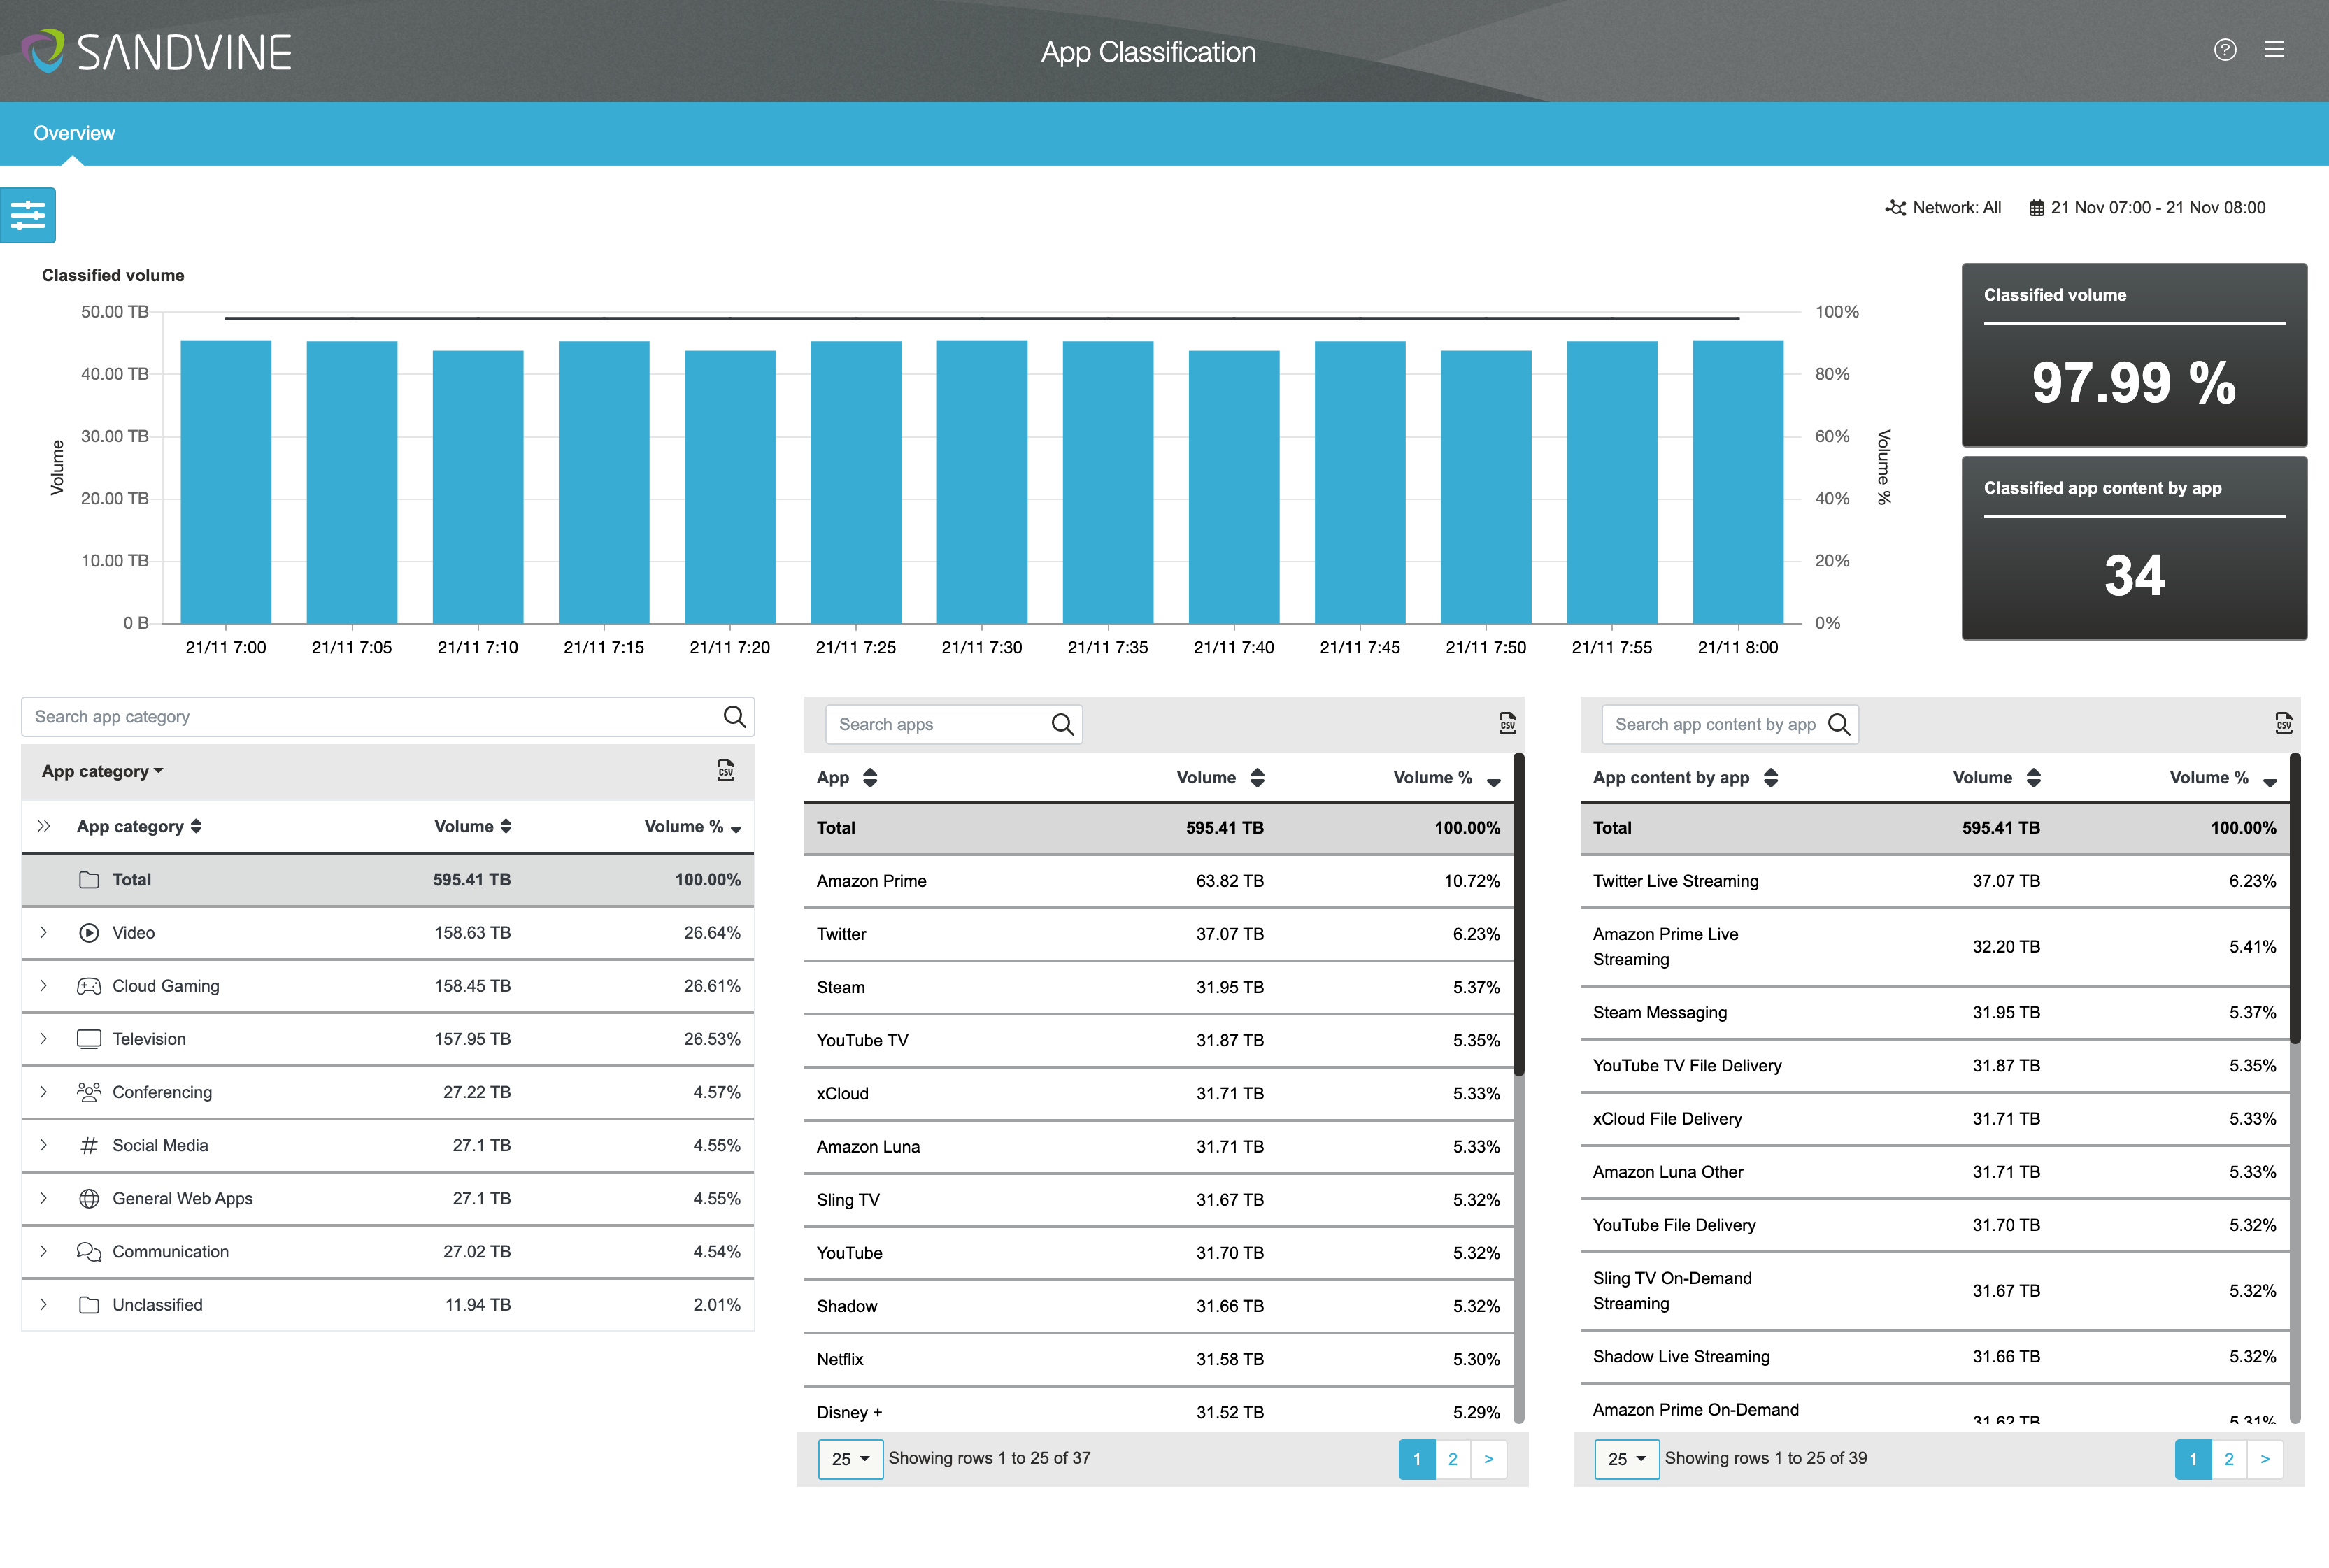
Task: Export App category table to CSV
Action: [726, 770]
